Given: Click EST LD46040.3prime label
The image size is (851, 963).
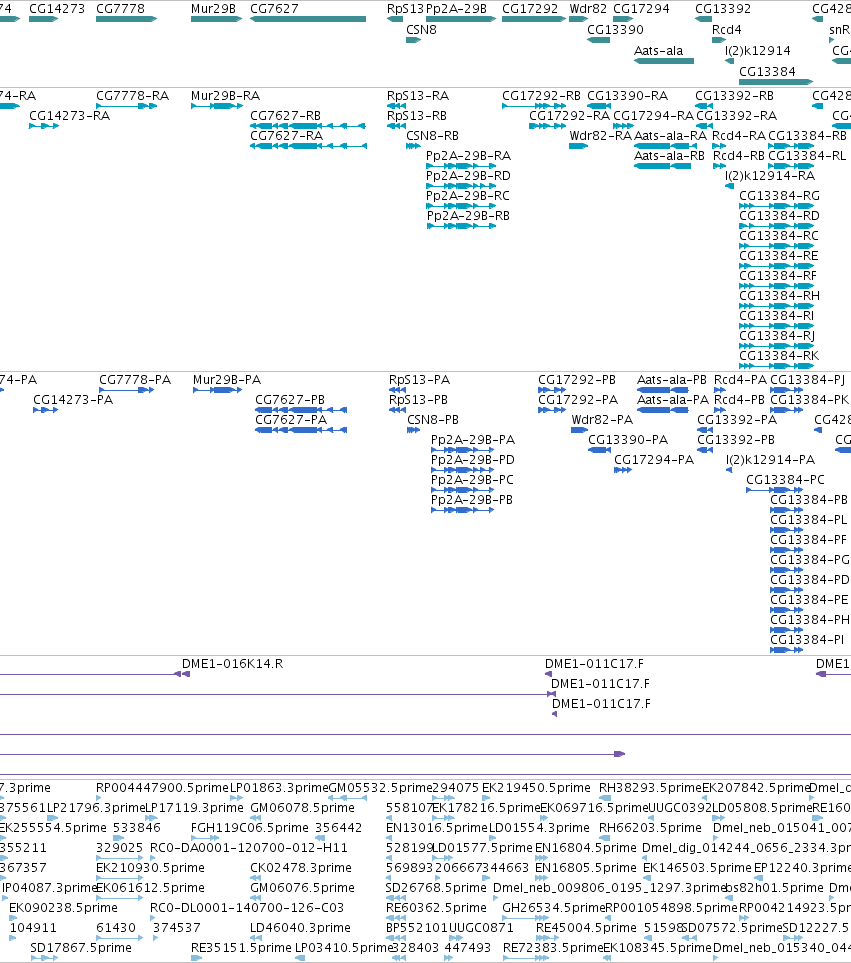Looking at the screenshot, I should [x=300, y=927].
